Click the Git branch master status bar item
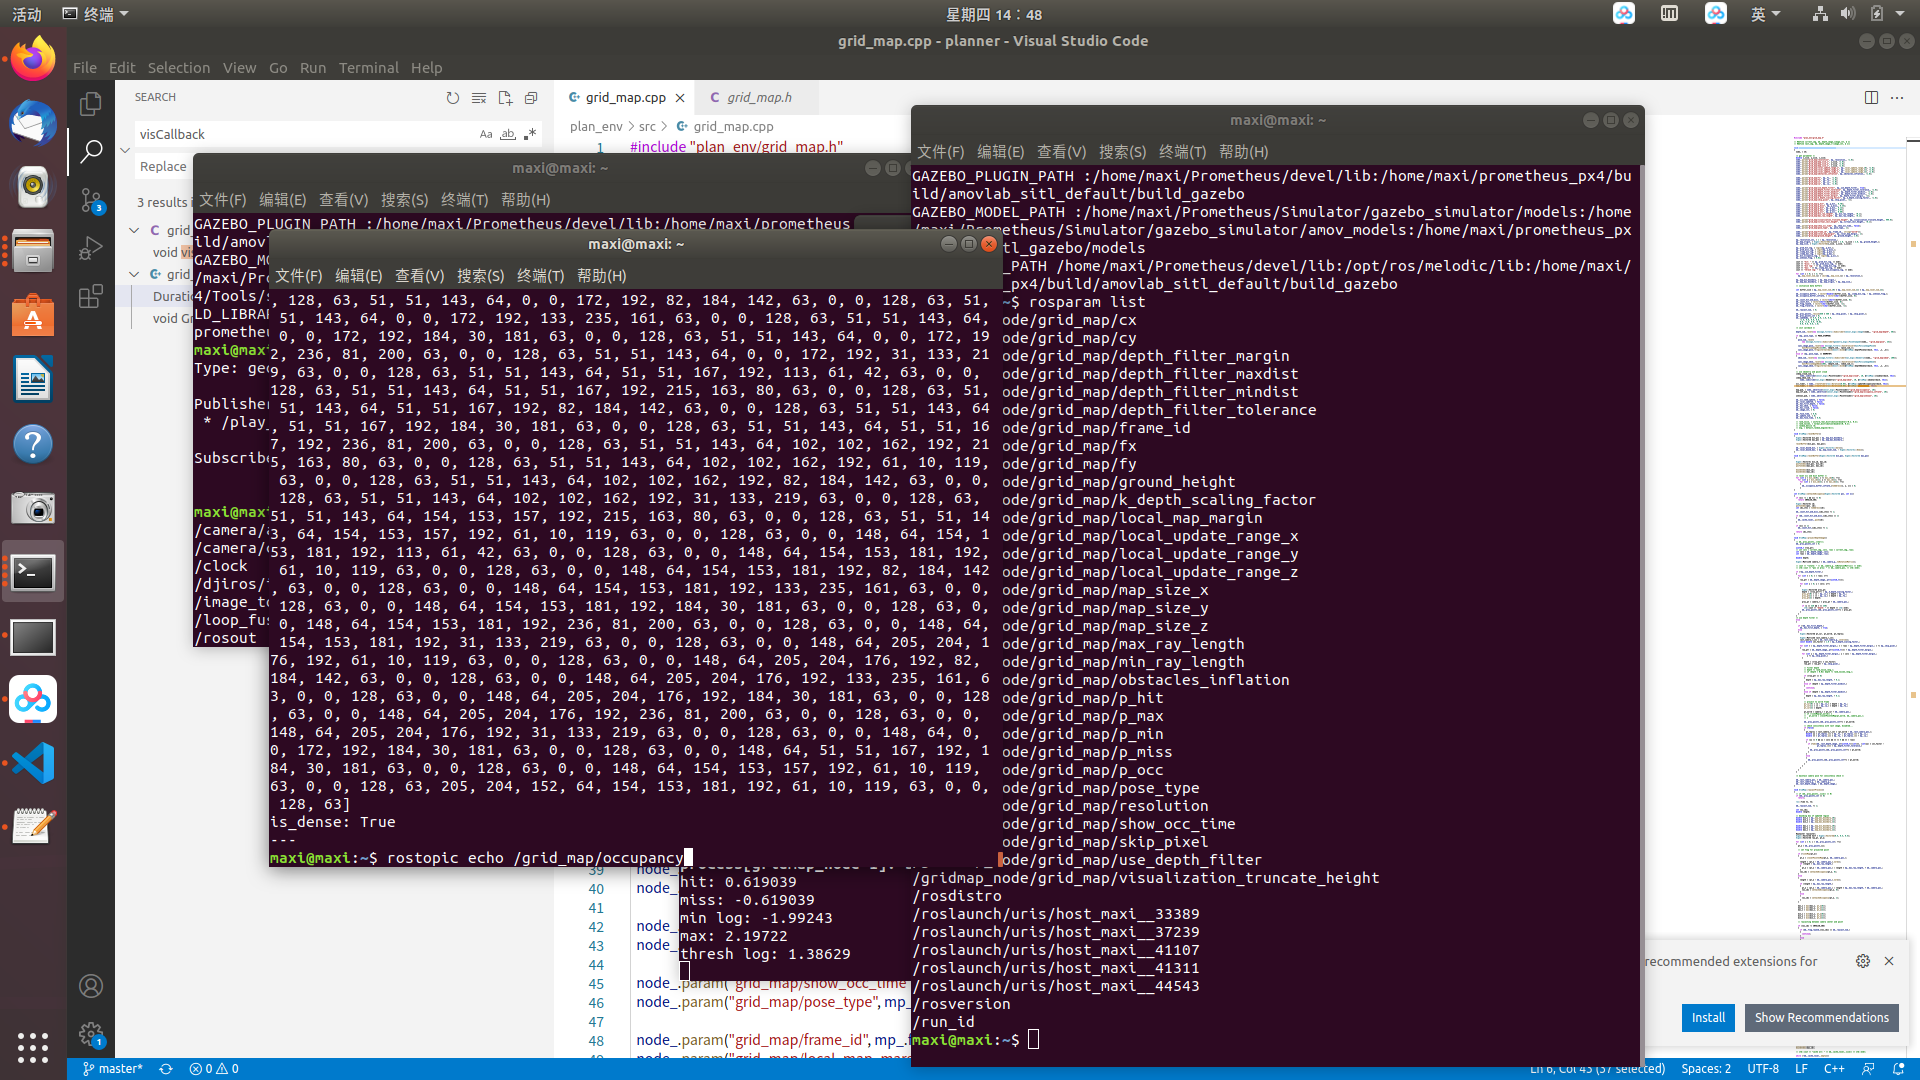The width and height of the screenshot is (1920, 1080). [x=111, y=1068]
